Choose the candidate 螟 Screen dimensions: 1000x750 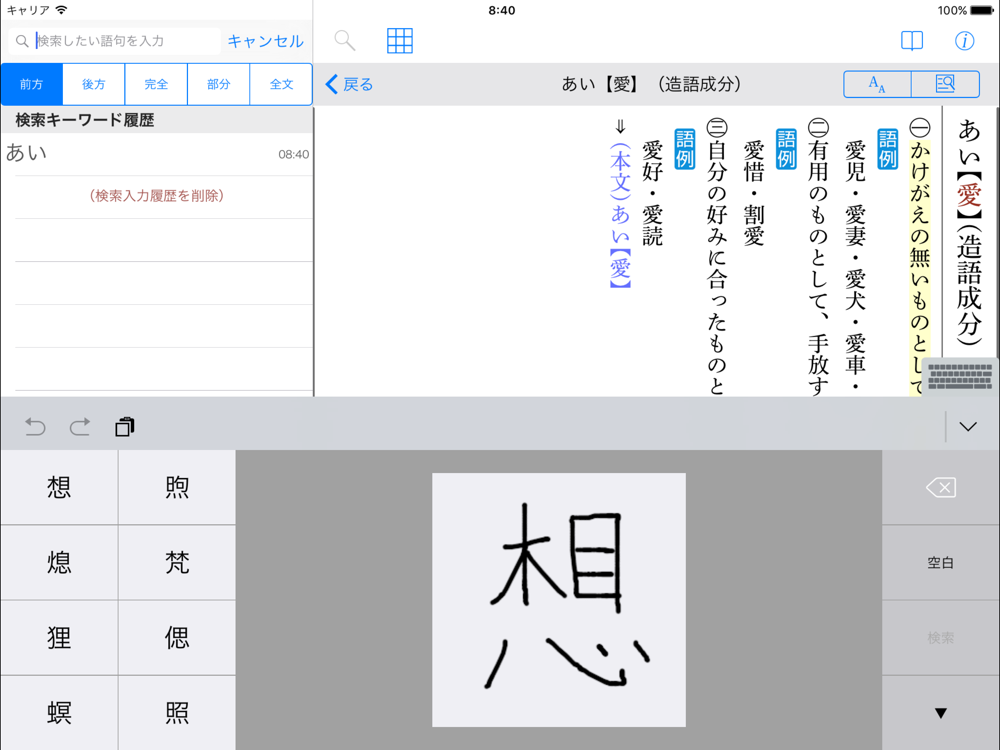pos(59,712)
